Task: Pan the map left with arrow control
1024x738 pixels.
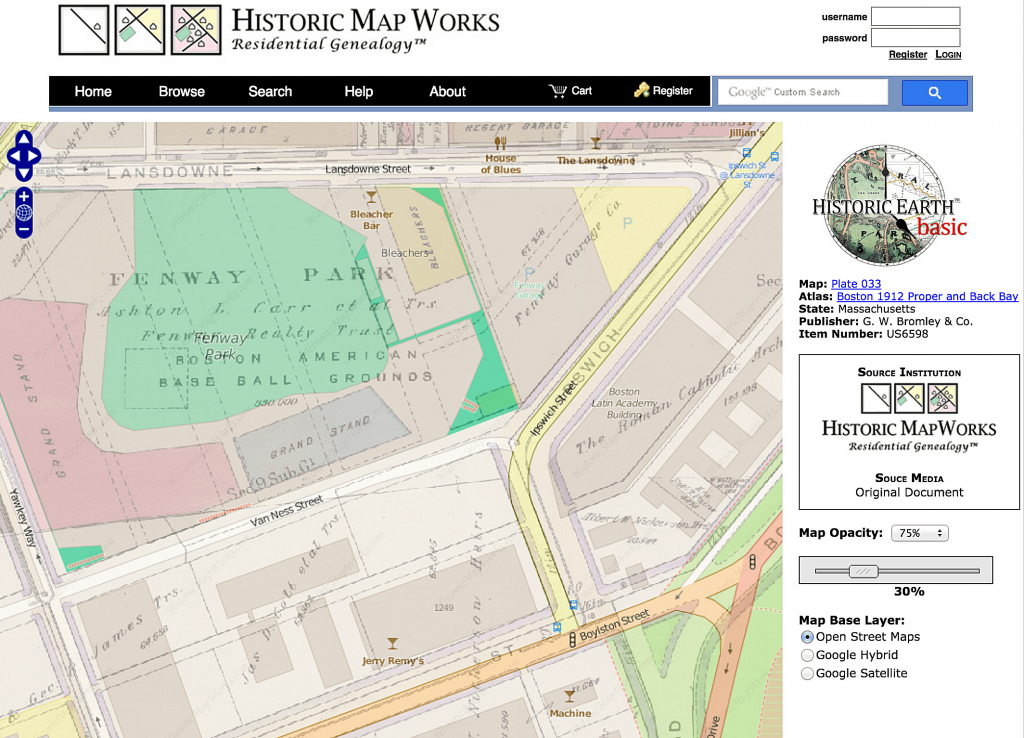Action: (x=13, y=156)
